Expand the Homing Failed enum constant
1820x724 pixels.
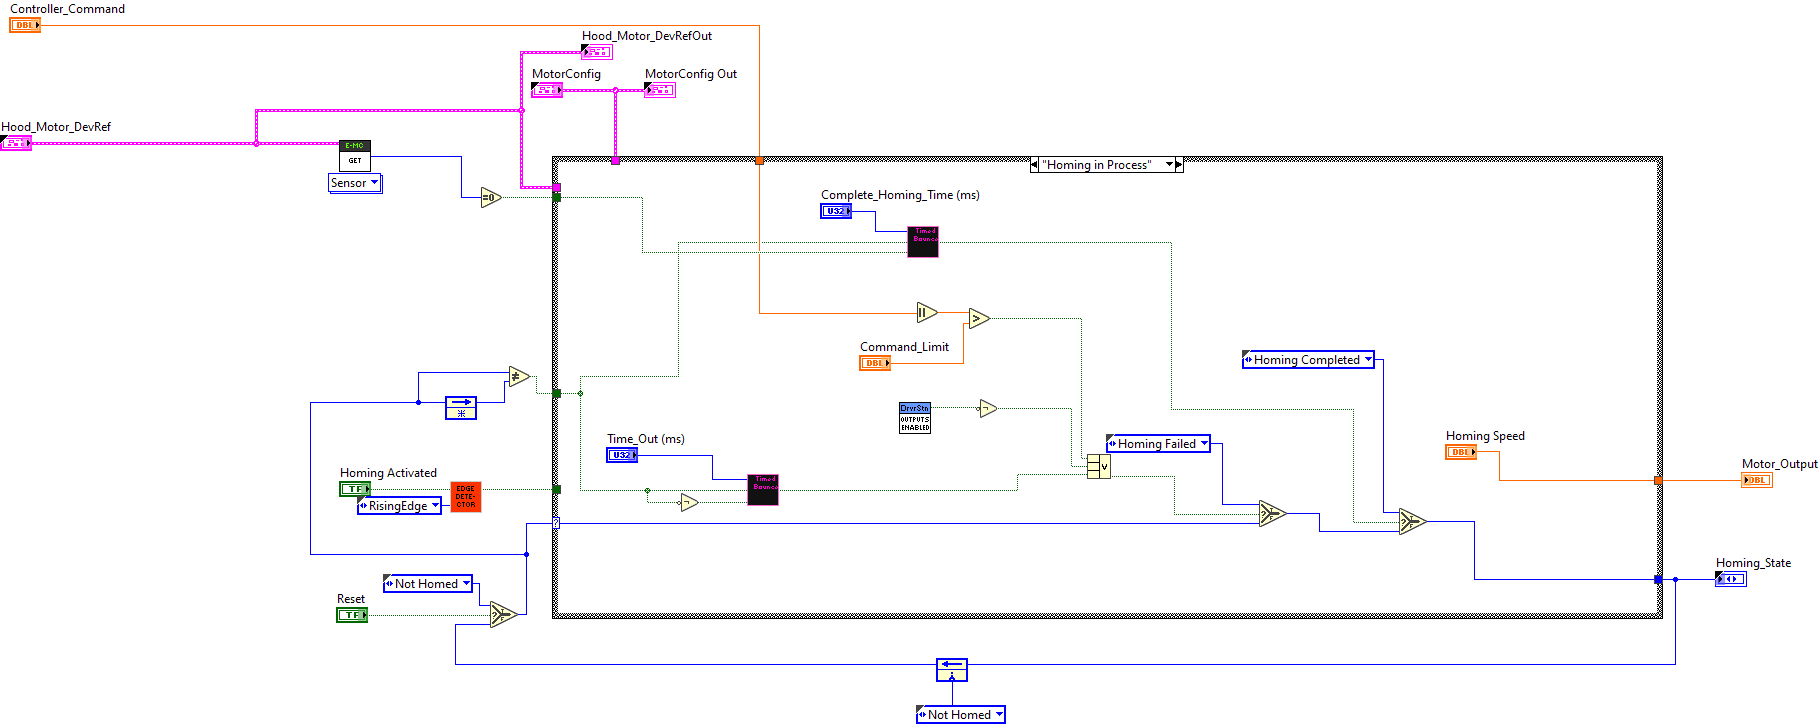[x=1158, y=444]
